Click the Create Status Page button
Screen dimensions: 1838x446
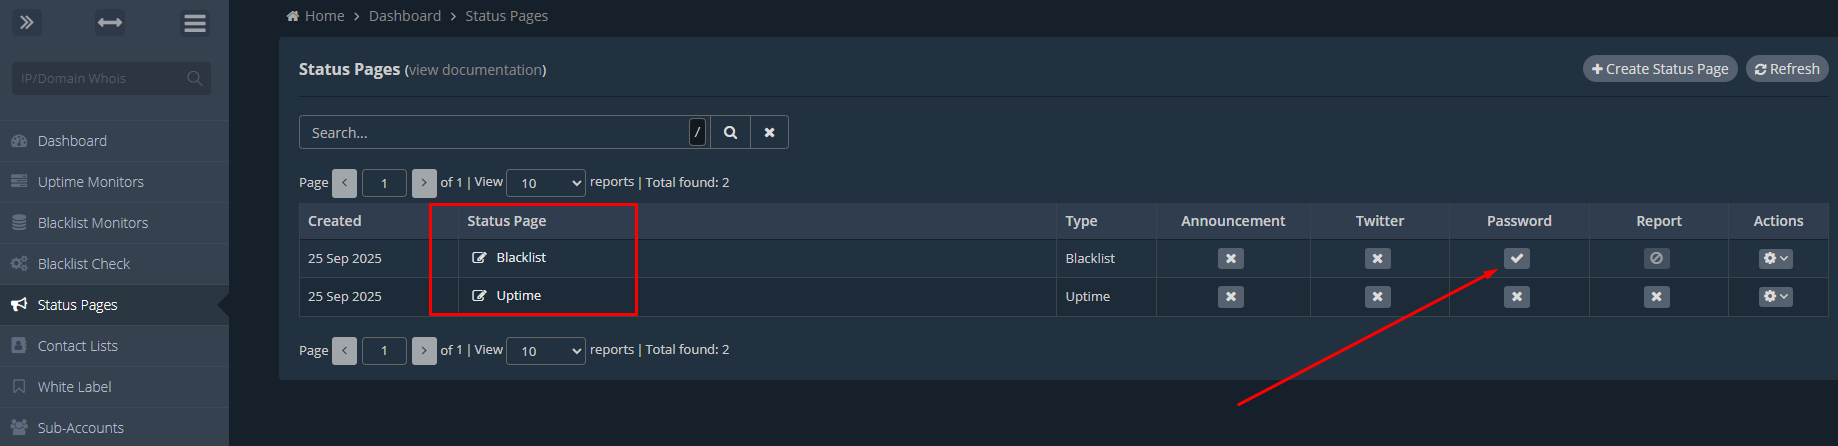tap(1660, 69)
